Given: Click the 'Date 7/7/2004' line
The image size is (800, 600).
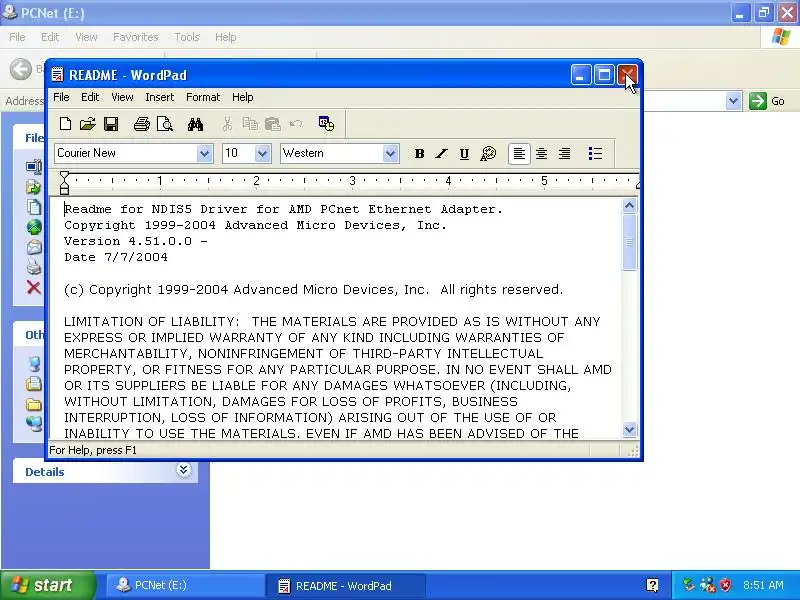Looking at the screenshot, I should click(x=116, y=257).
